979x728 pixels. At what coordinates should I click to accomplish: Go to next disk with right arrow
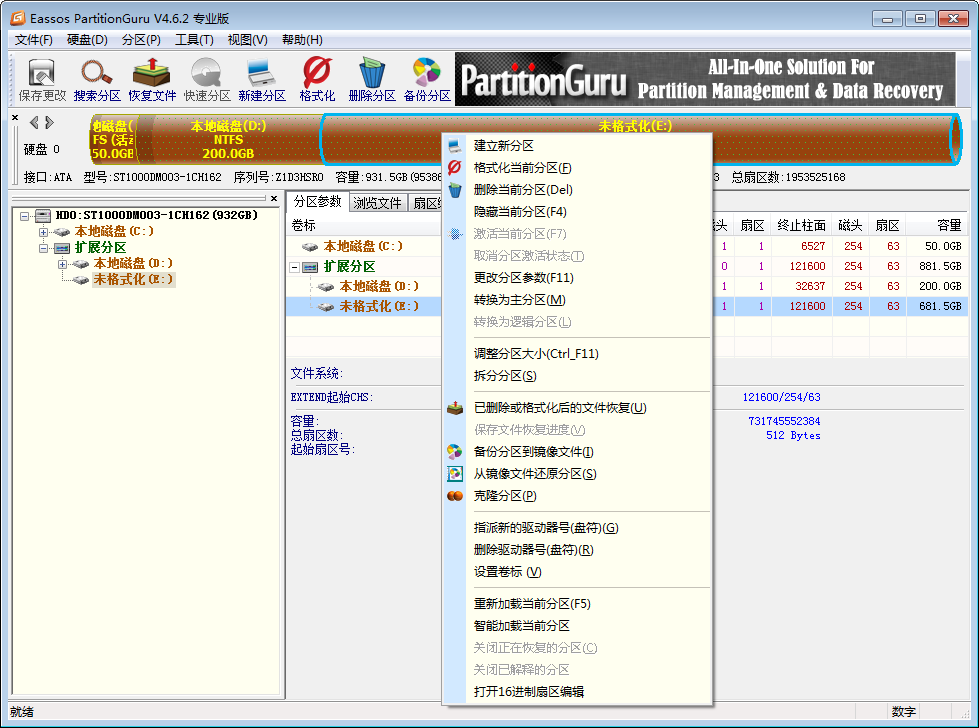tap(49, 122)
